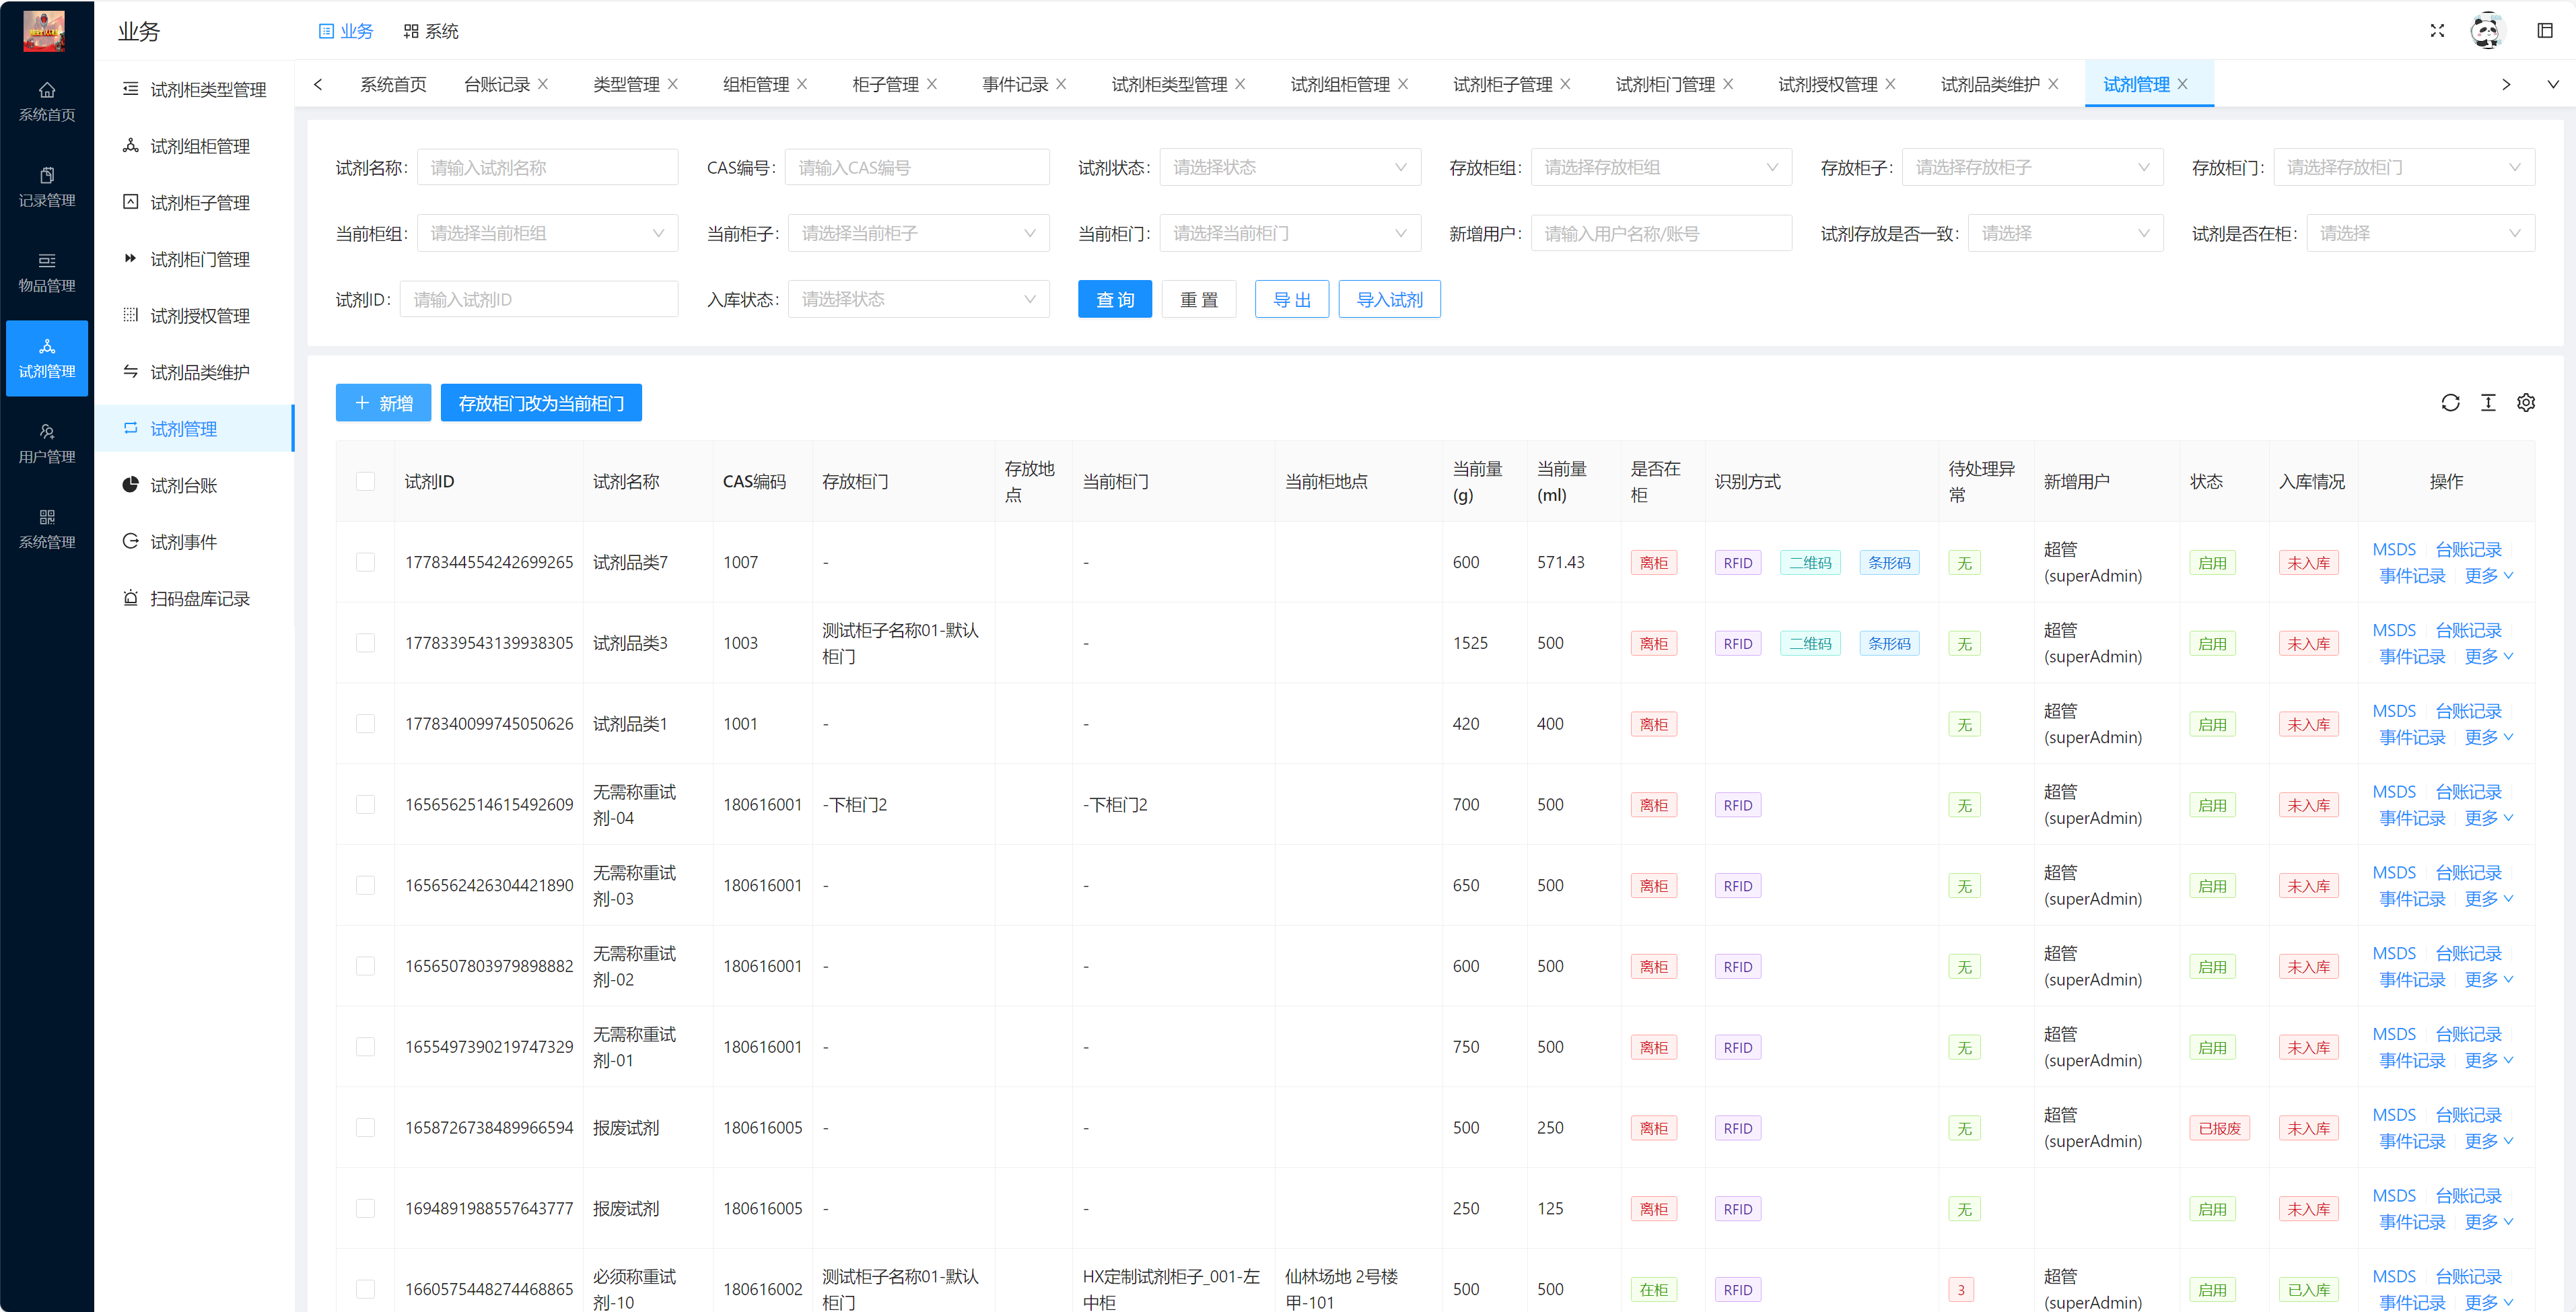The height and width of the screenshot is (1312, 2576).
Task: Close the 类型管理 tab
Action: 673,84
